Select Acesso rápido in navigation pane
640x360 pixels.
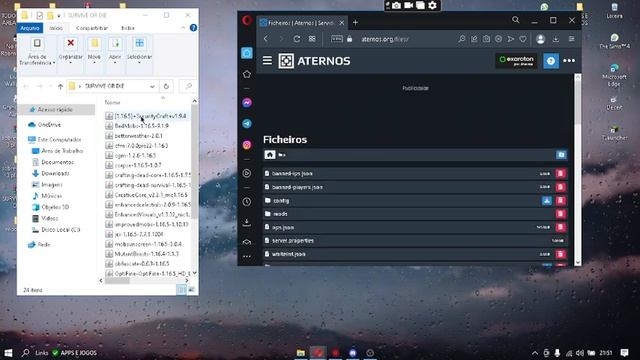(x=56, y=109)
